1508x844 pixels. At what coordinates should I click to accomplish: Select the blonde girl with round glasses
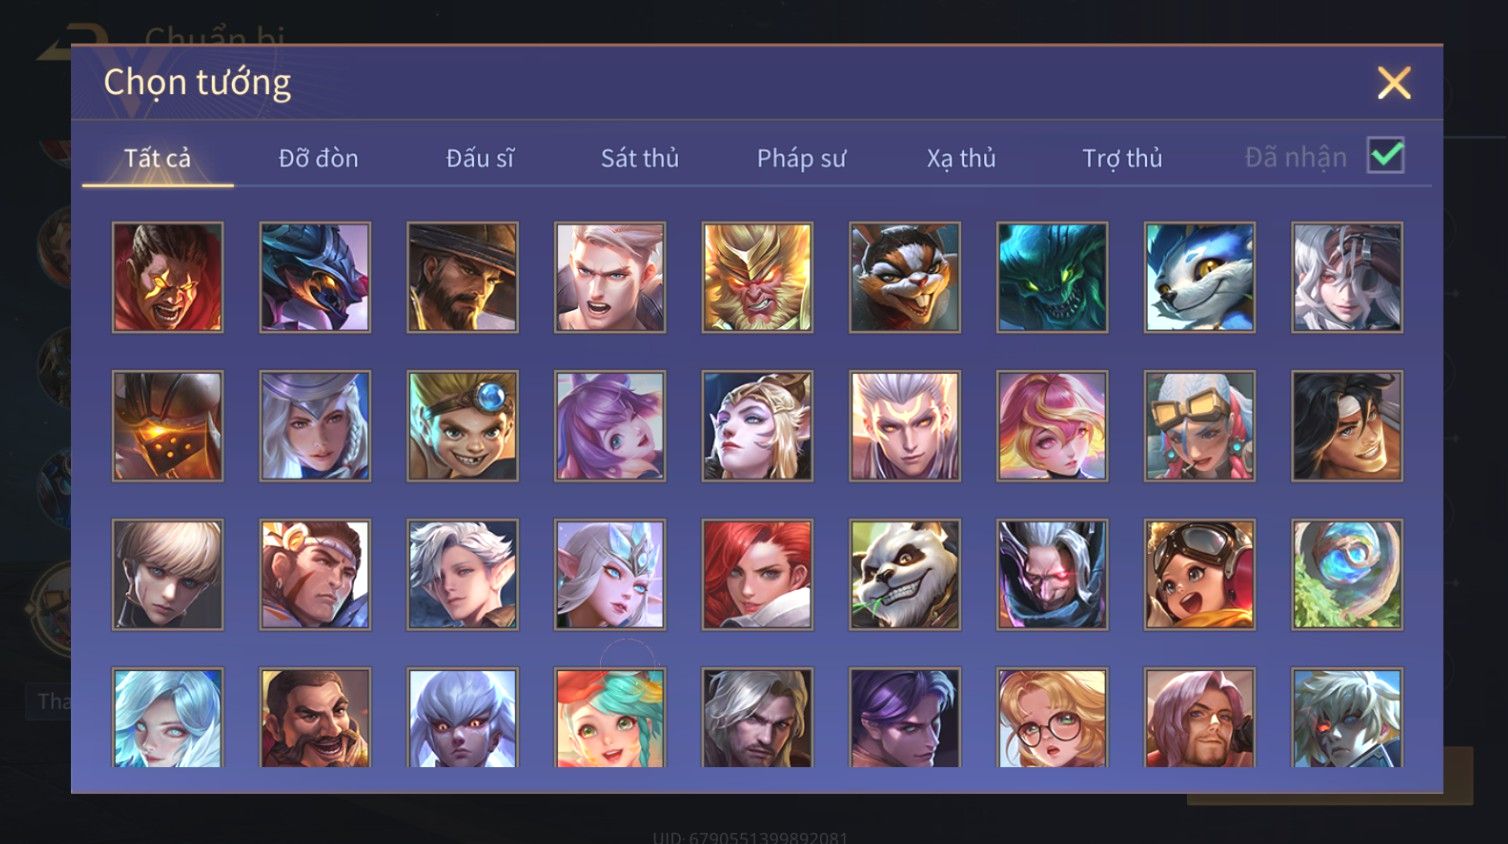pos(1052,718)
